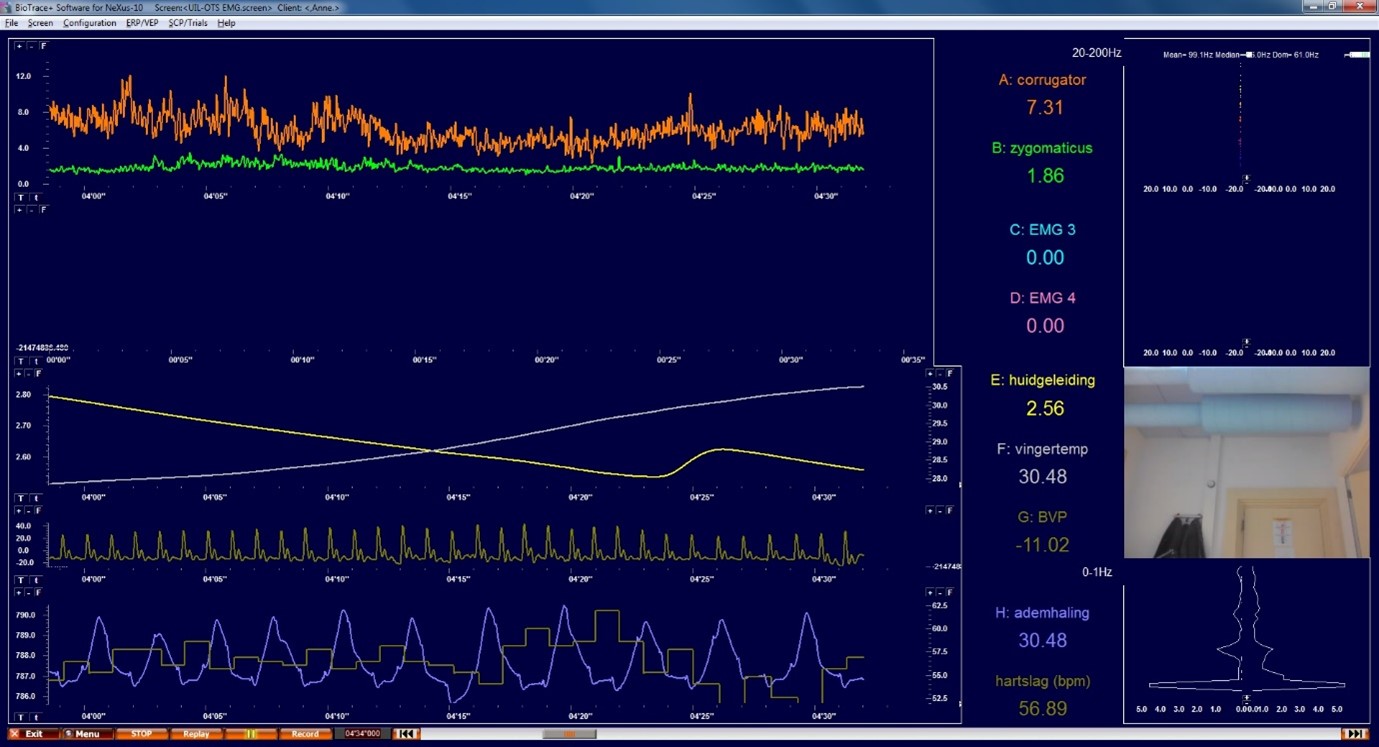Click the 04'34"000 time field
Viewport: 1379px width, 747px height.
(x=362, y=734)
